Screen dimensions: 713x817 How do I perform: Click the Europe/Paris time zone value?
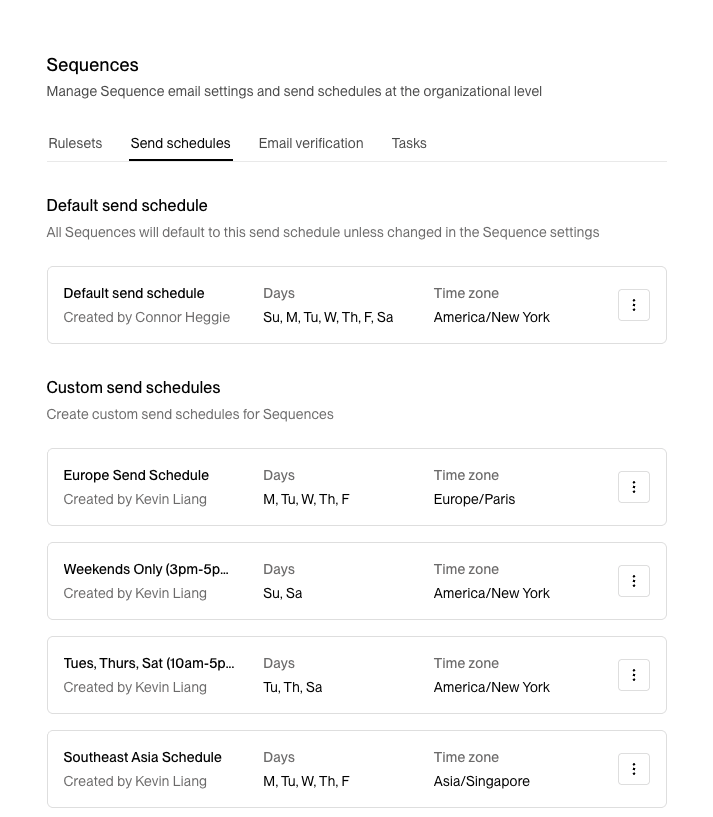(474, 499)
